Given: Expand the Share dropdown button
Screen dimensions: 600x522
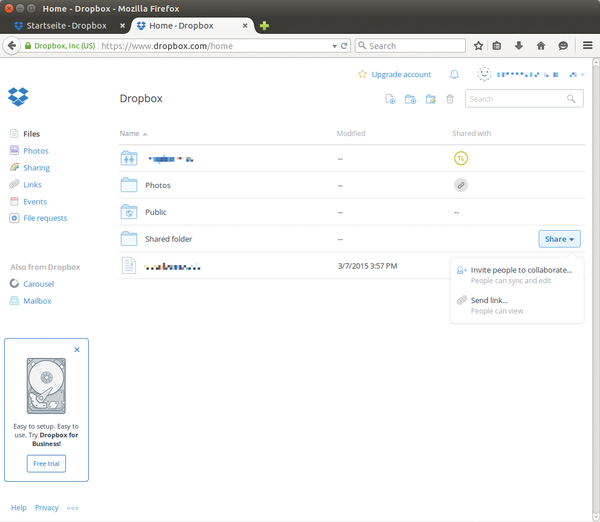Looking at the screenshot, I should pos(559,239).
